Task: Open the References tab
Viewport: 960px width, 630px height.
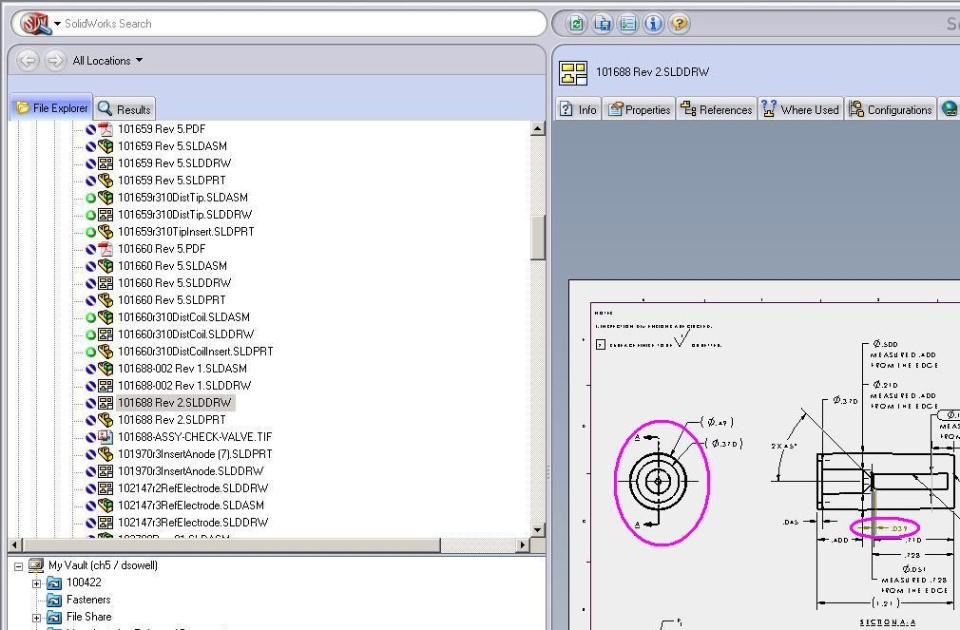Action: pyautogui.click(x=716, y=109)
